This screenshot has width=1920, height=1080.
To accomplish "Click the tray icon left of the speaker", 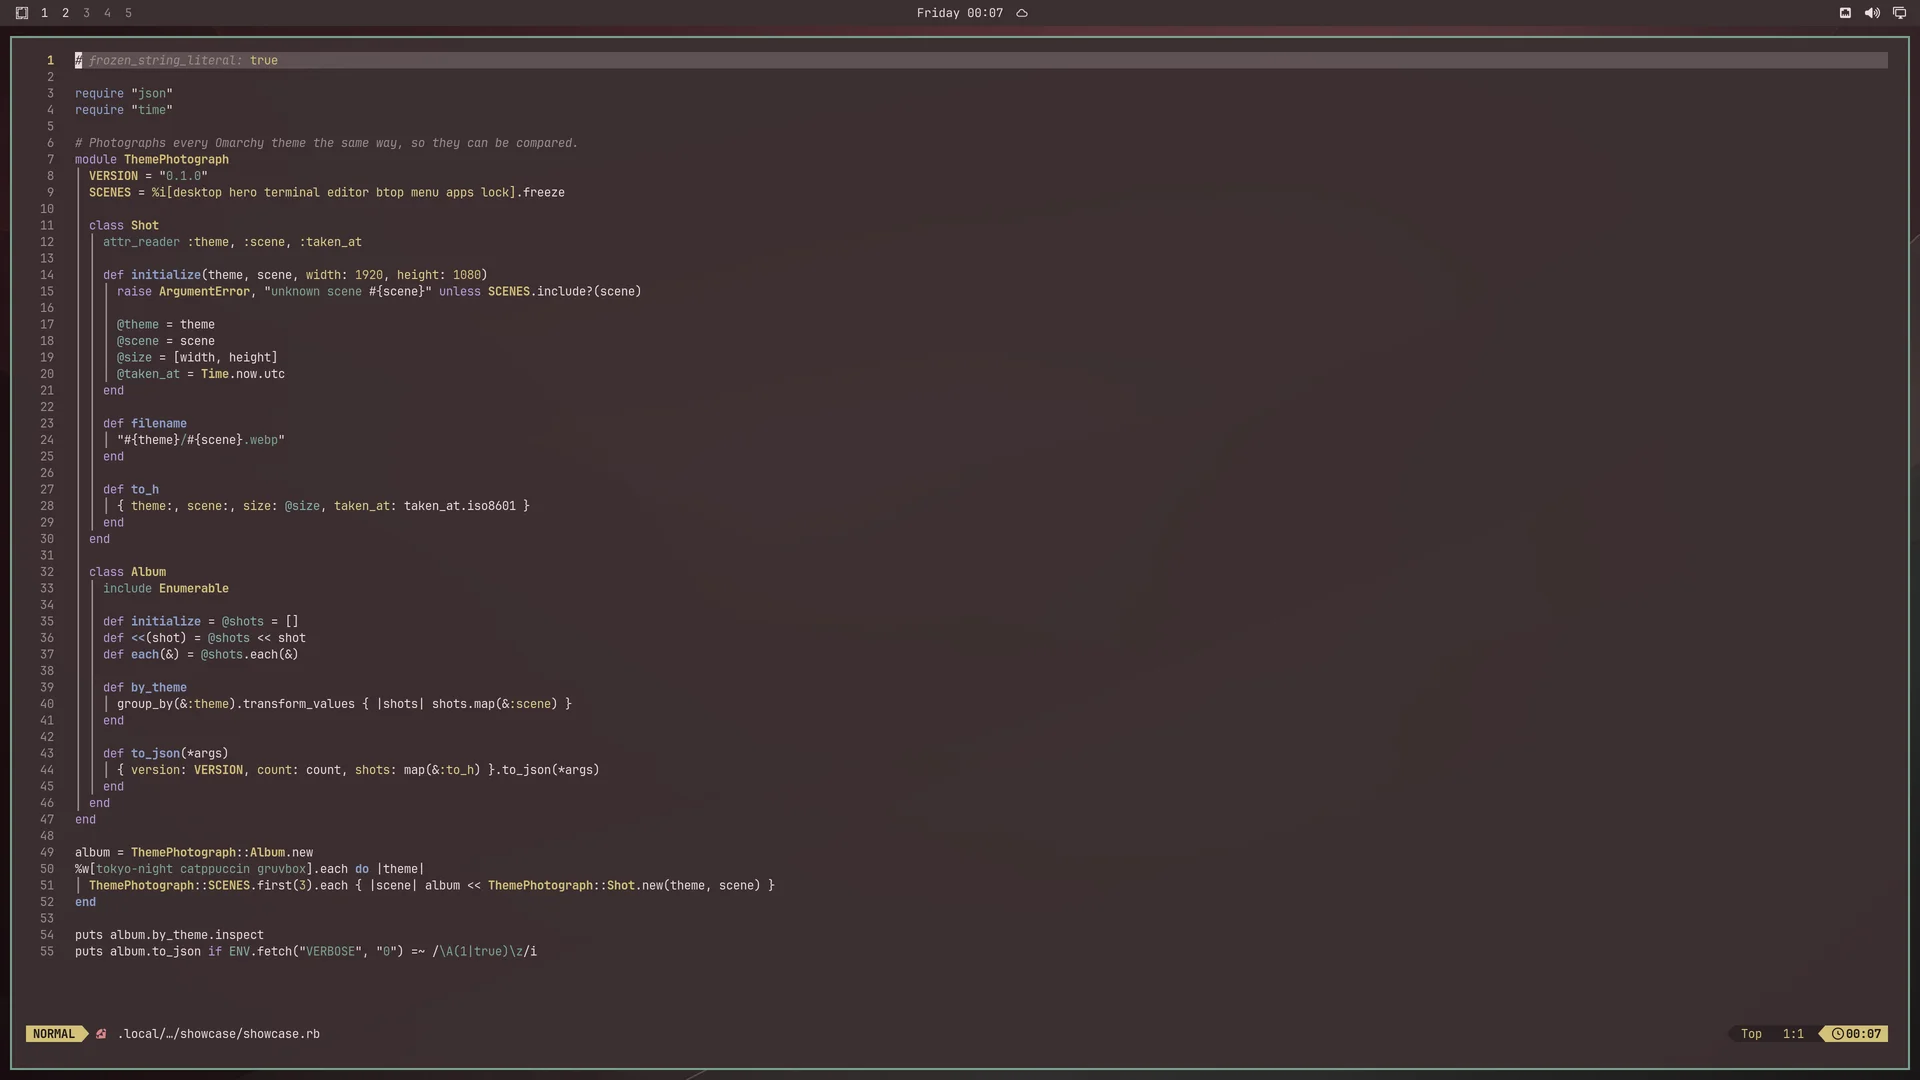I will (1845, 13).
